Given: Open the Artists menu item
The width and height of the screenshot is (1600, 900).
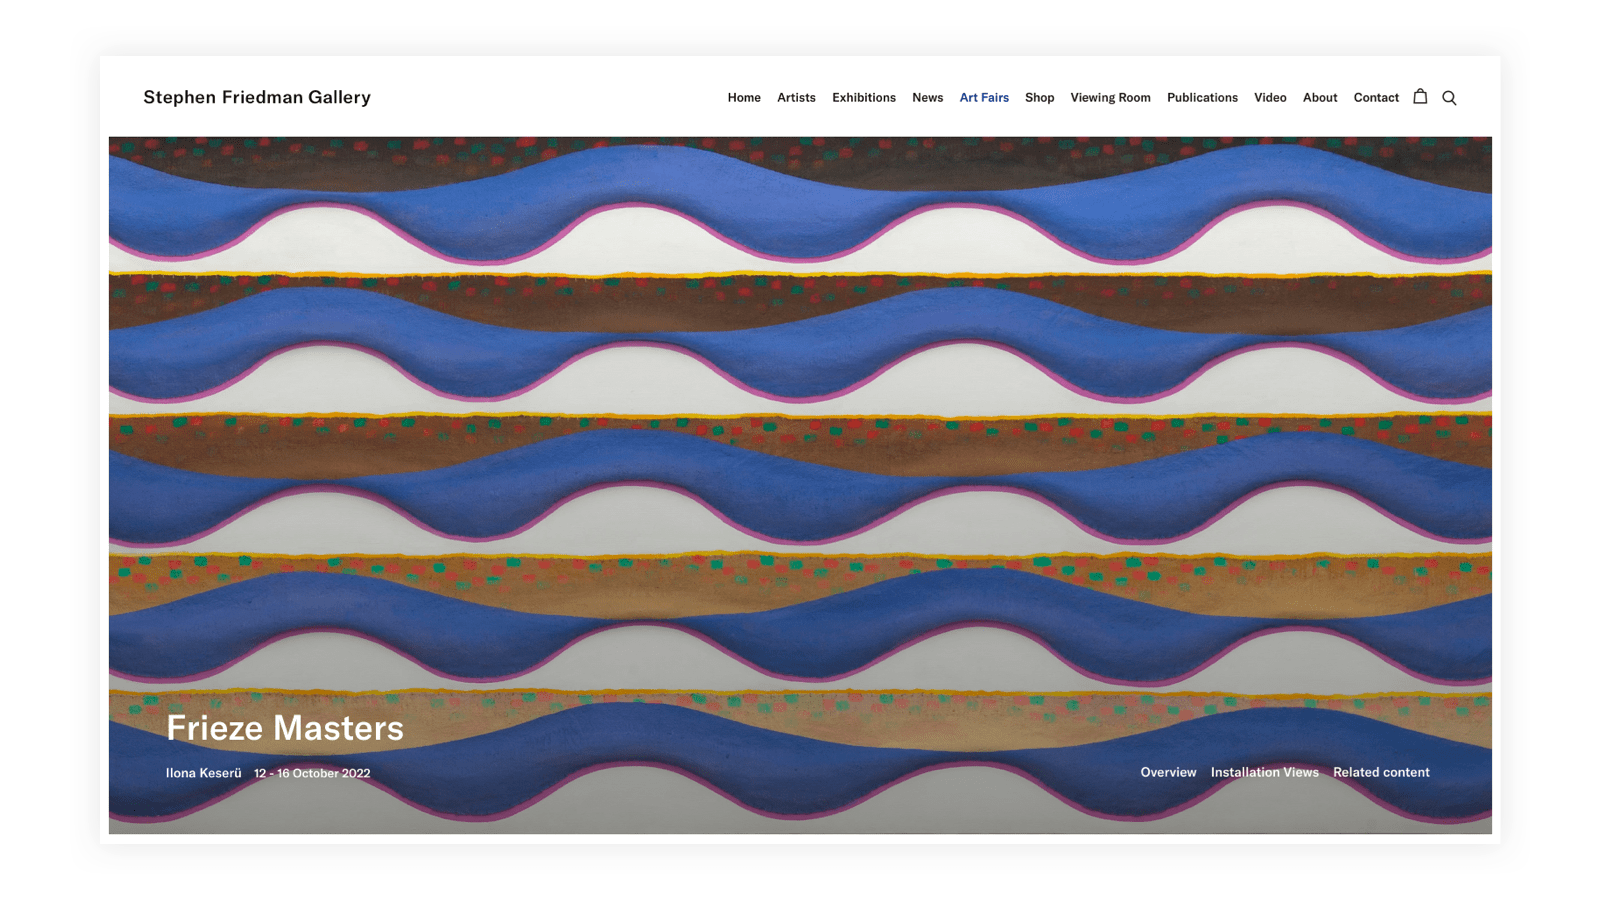Looking at the screenshot, I should tap(796, 98).
